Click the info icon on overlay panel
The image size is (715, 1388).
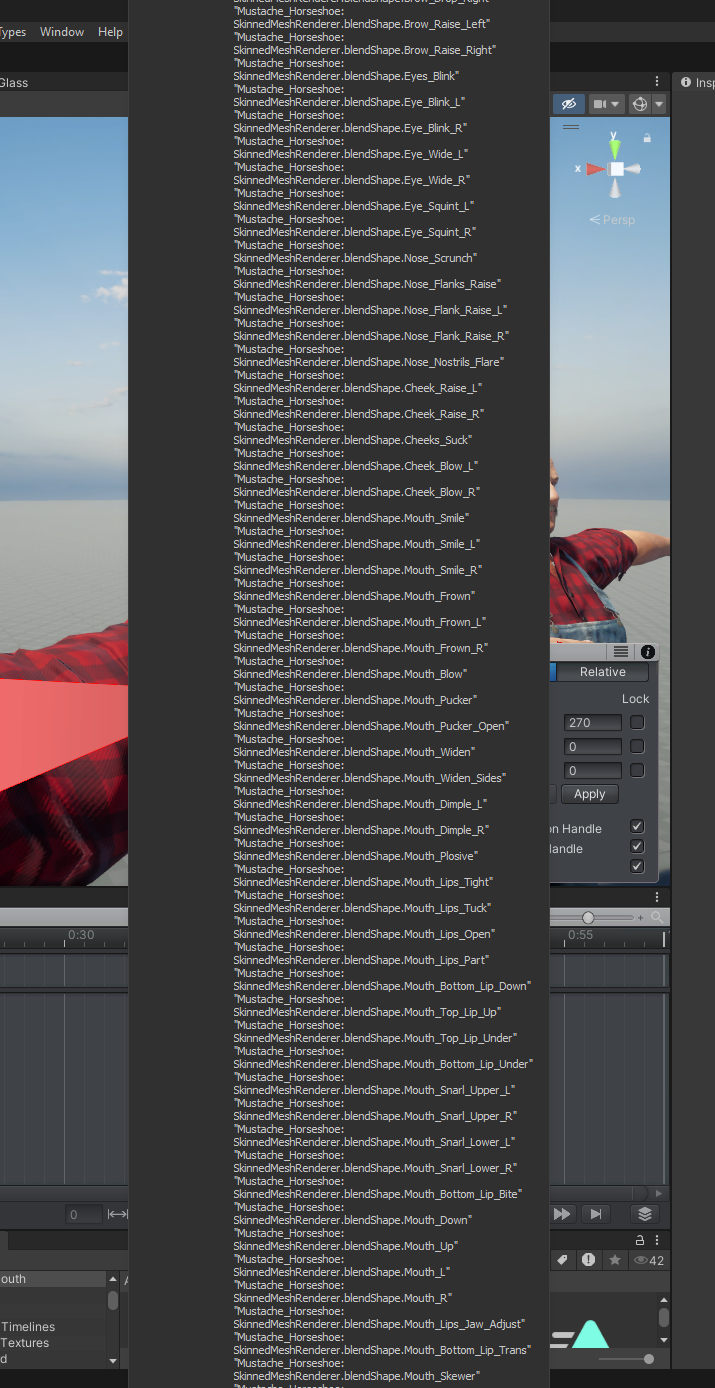tap(647, 651)
